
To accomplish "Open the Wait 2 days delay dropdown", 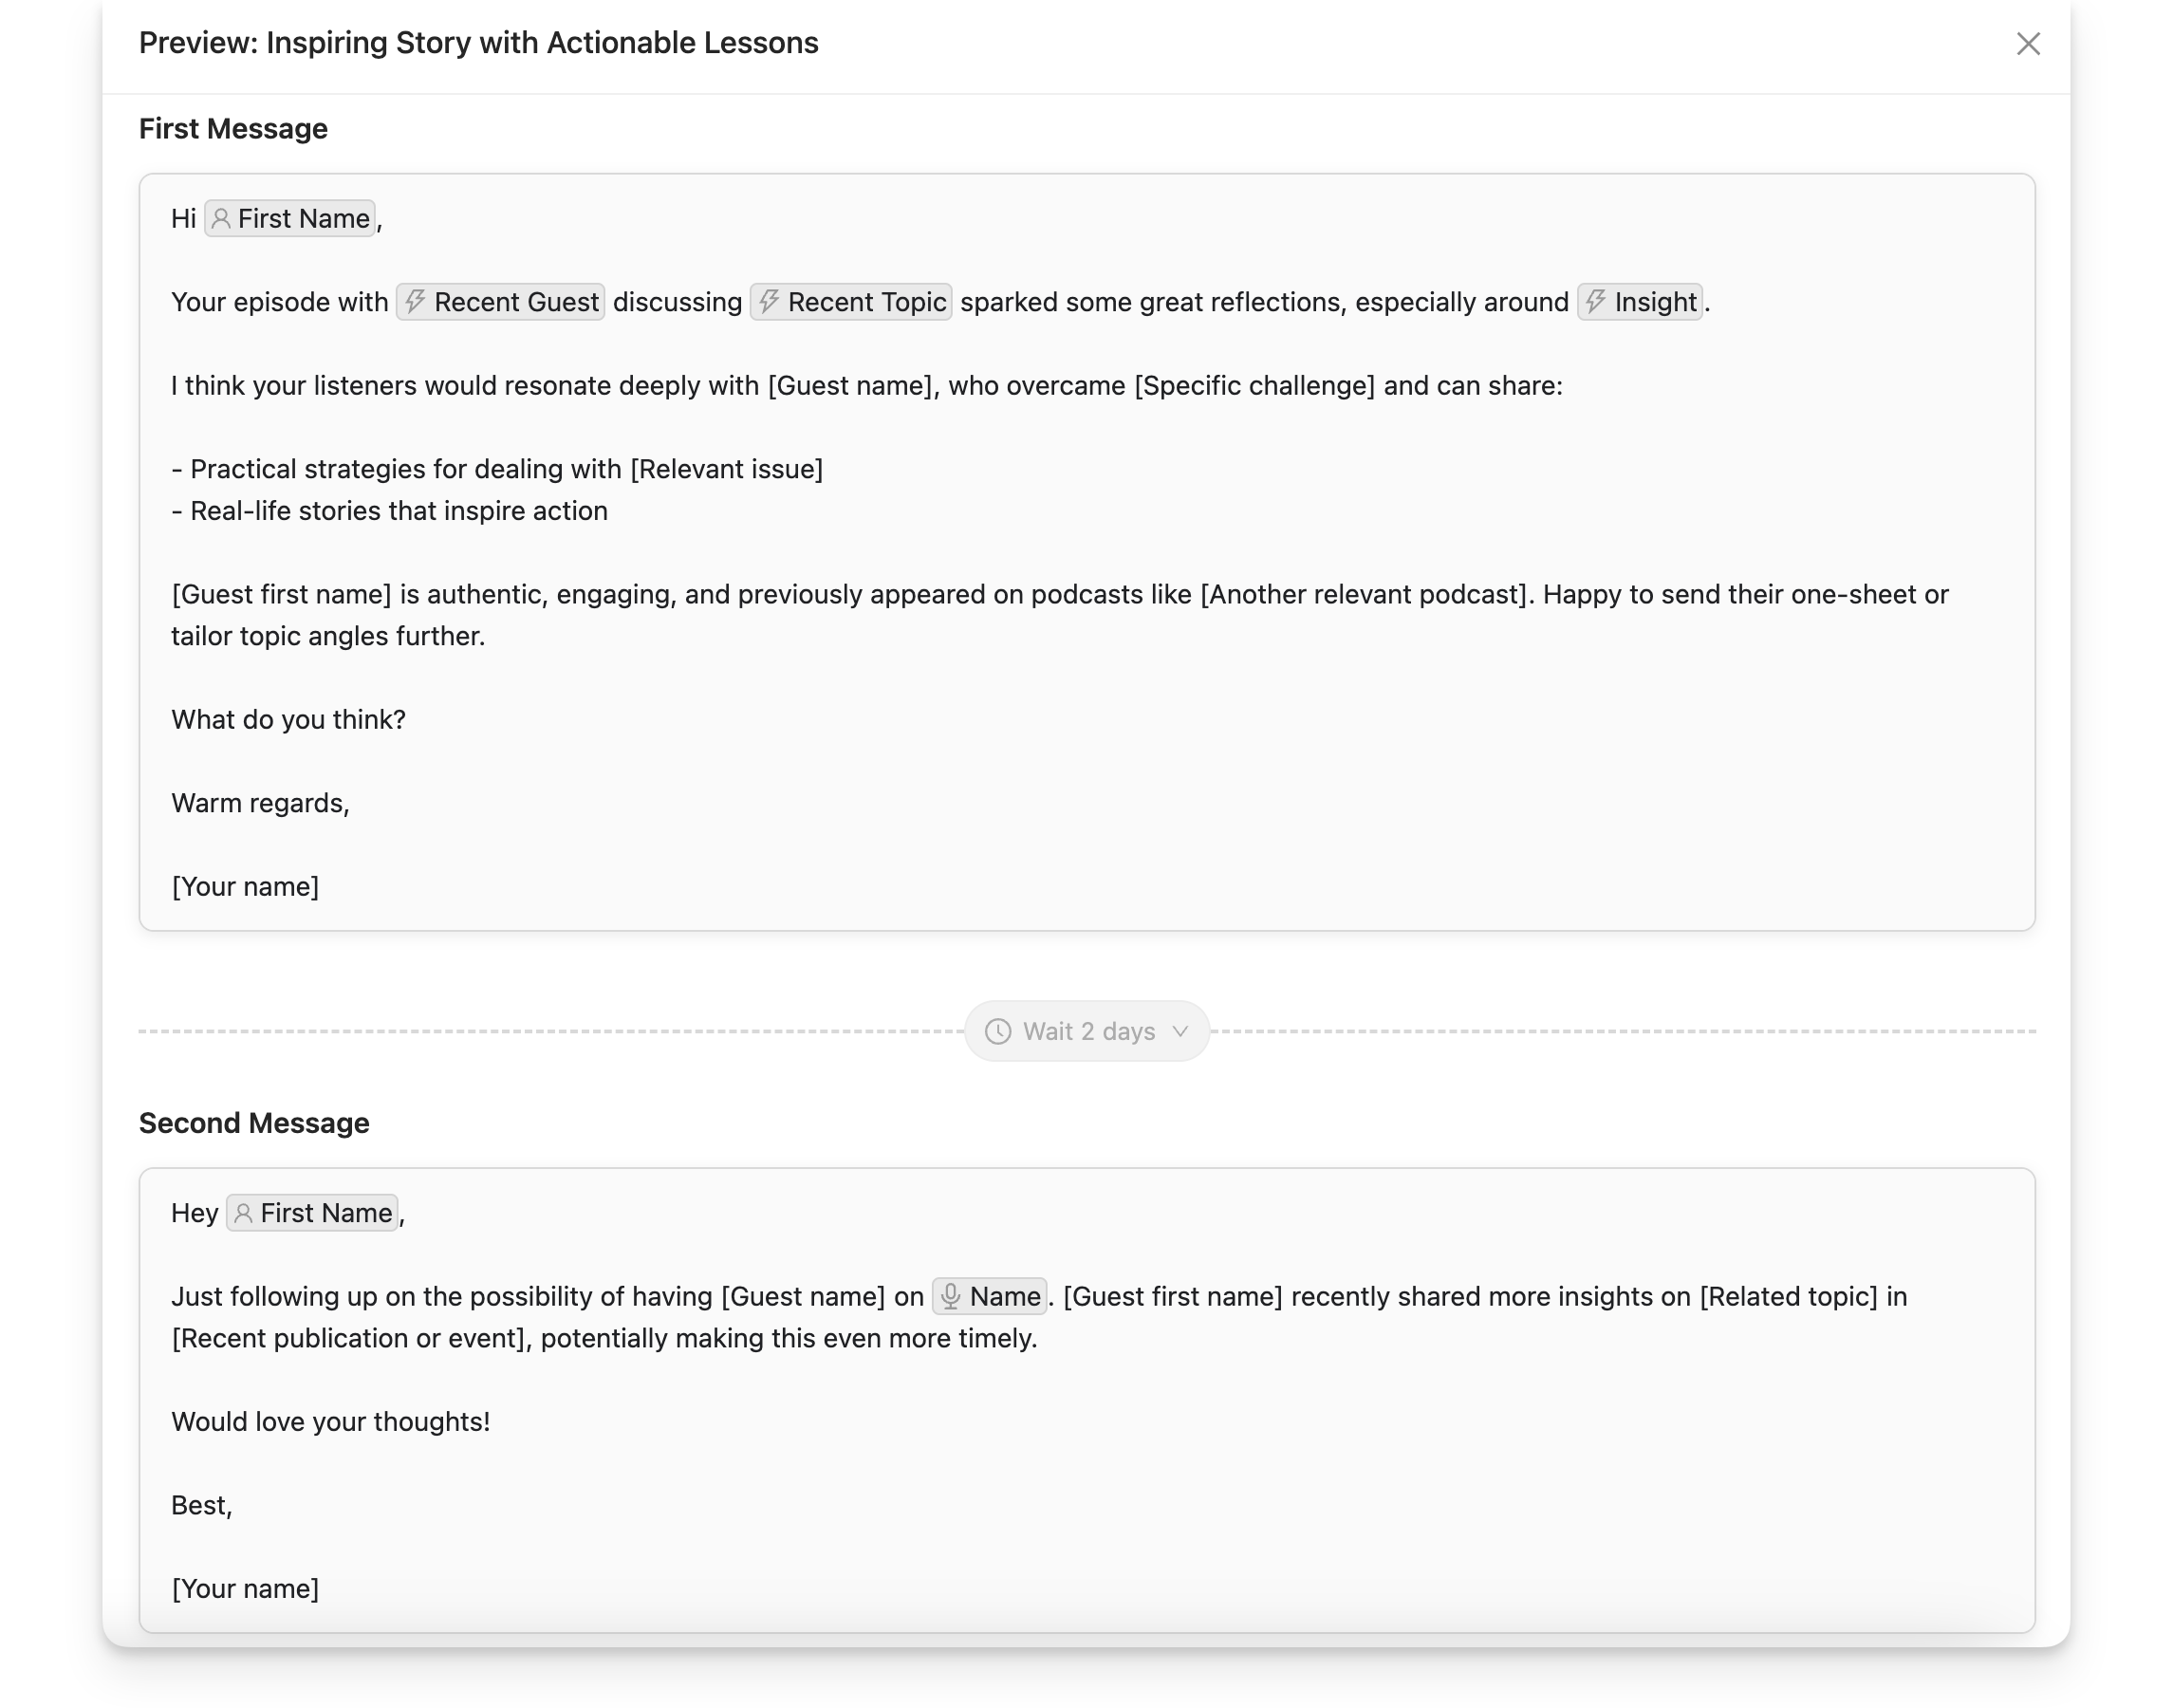I will tap(1086, 1031).
